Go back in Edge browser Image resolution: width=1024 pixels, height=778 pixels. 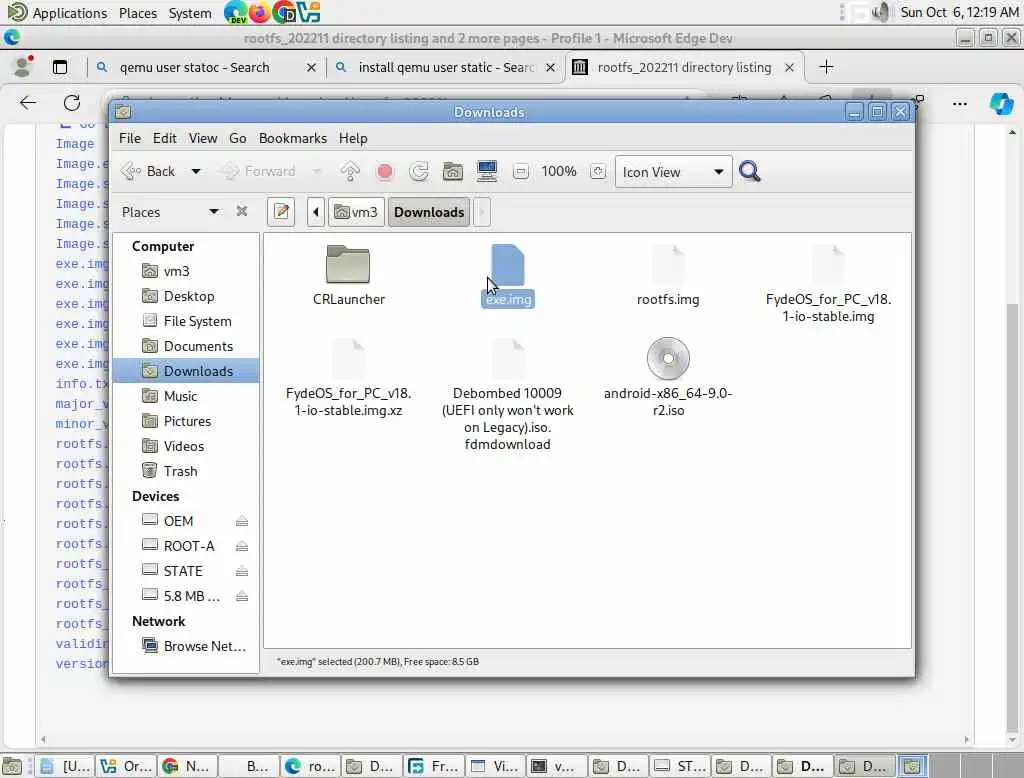click(27, 103)
